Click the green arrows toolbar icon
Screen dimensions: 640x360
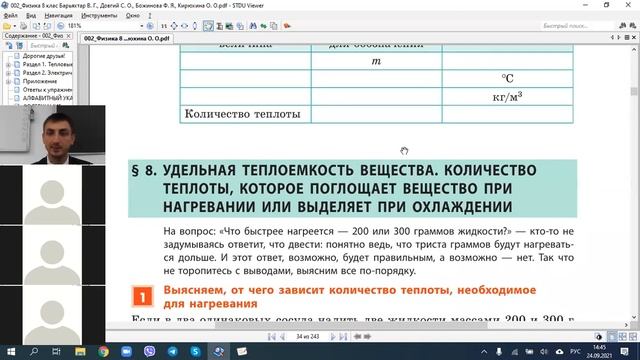pos(264,26)
